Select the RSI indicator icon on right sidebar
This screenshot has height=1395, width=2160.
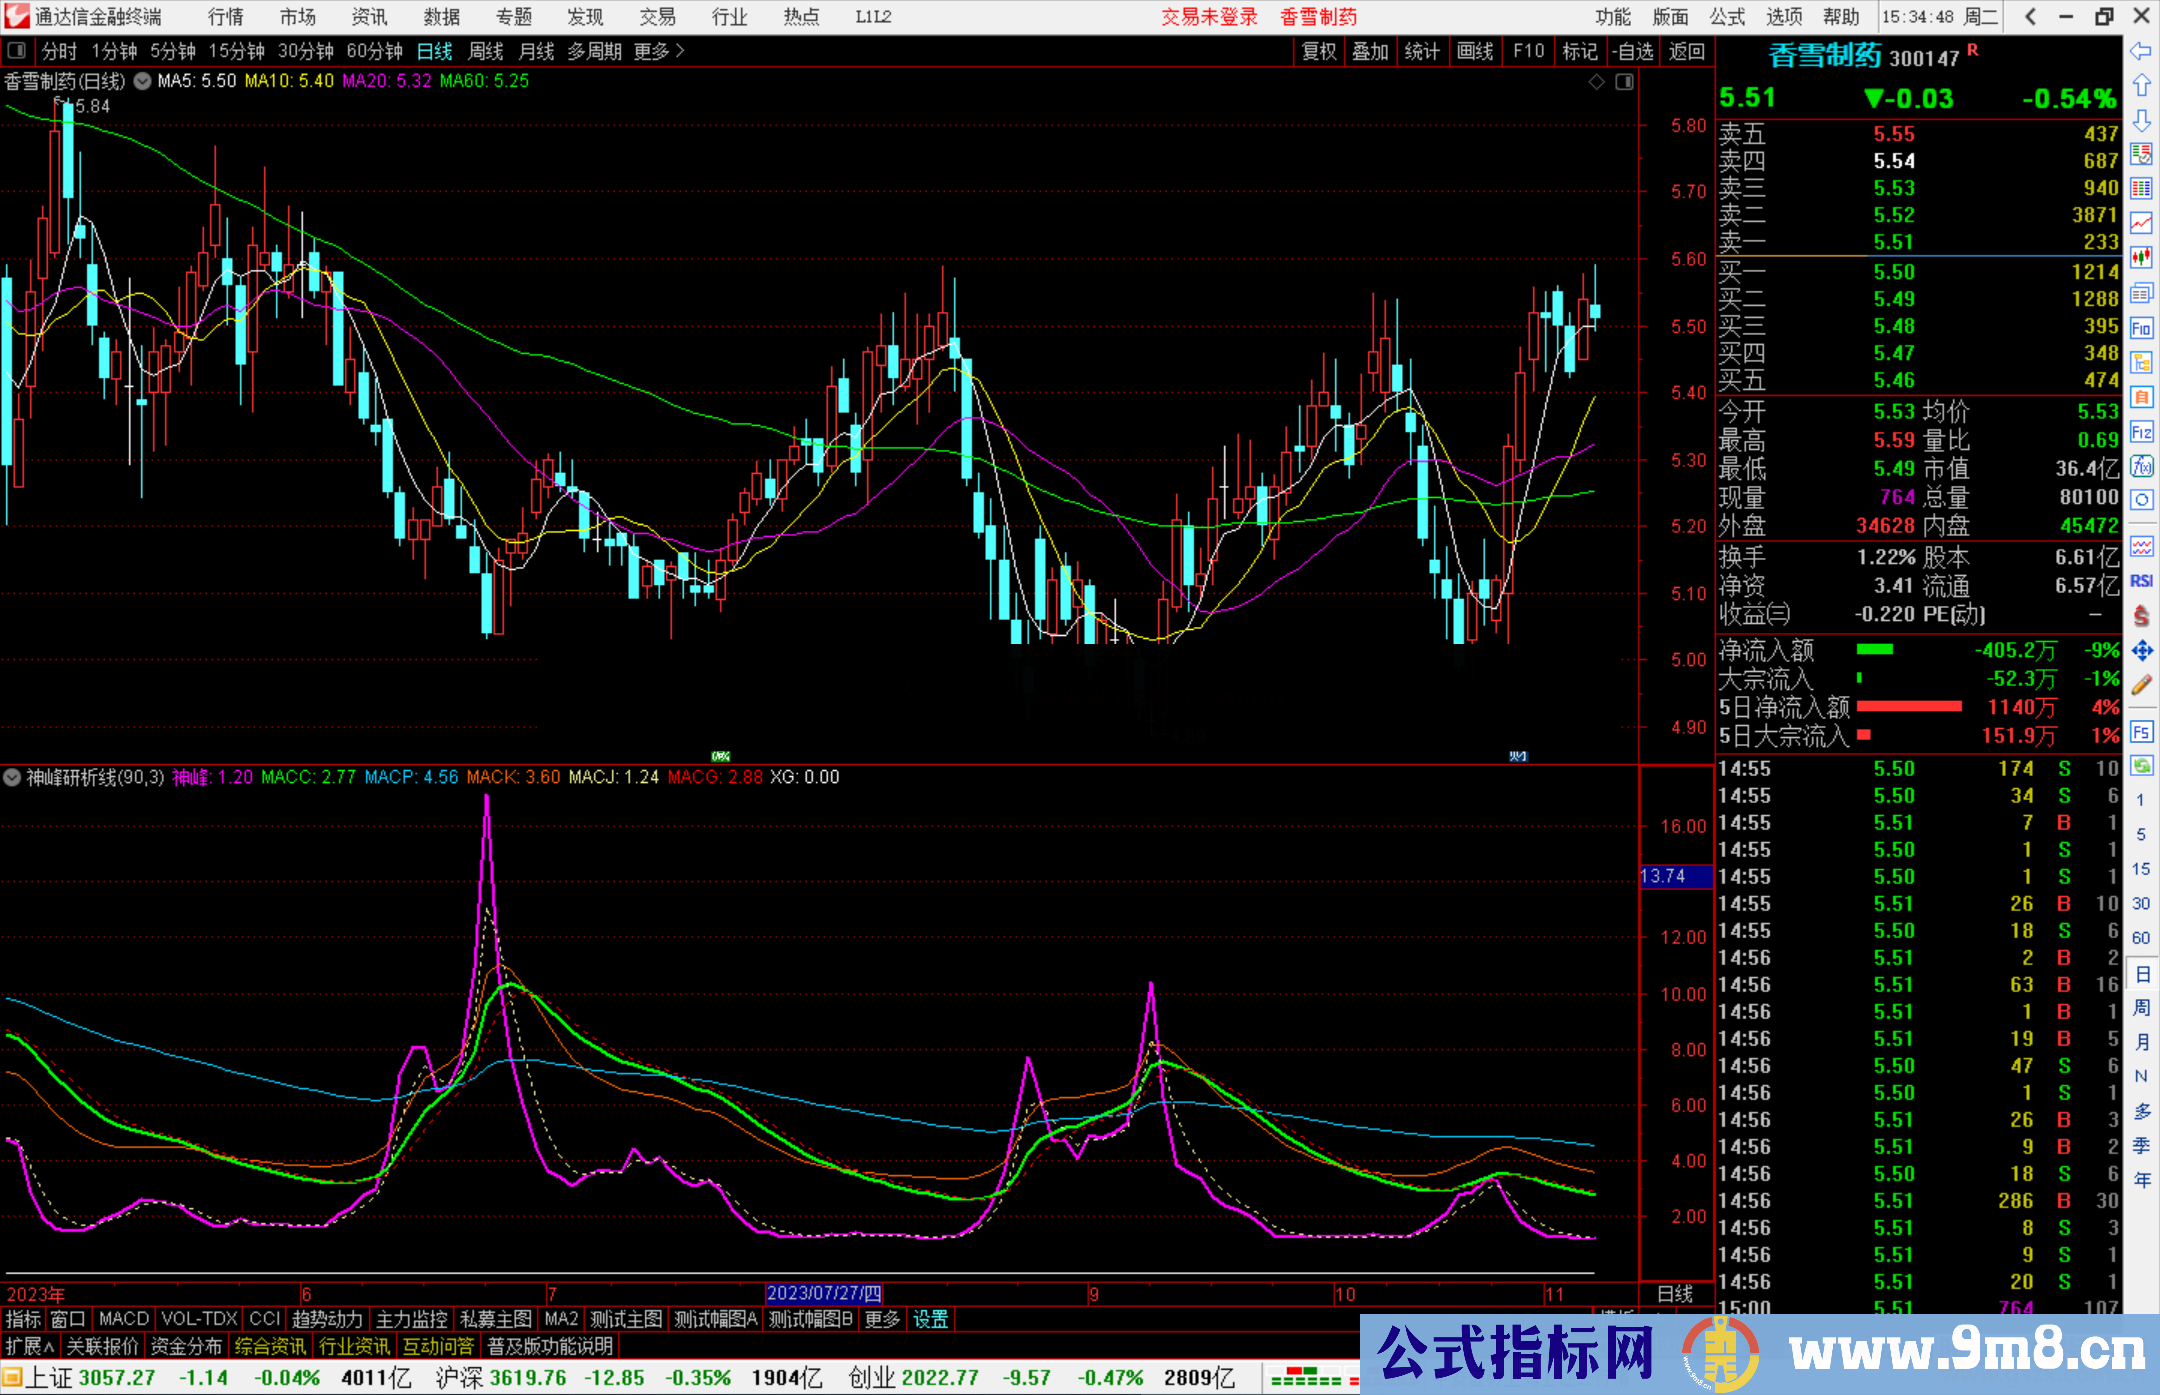pyautogui.click(x=2142, y=580)
